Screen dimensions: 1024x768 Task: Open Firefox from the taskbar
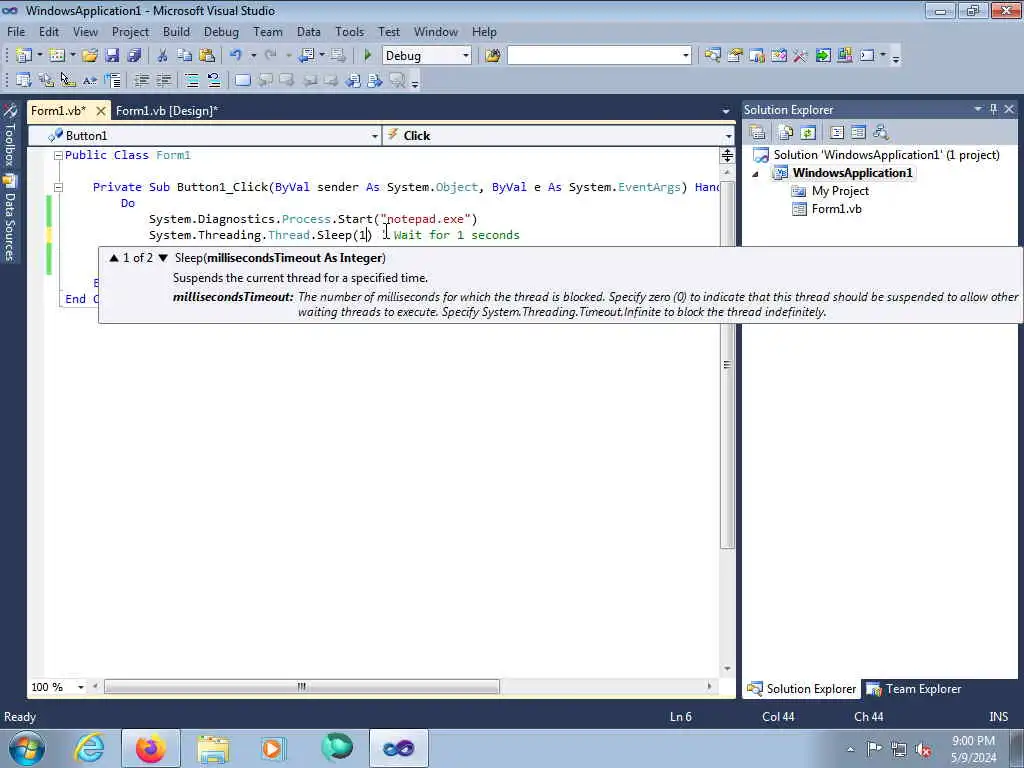point(150,748)
